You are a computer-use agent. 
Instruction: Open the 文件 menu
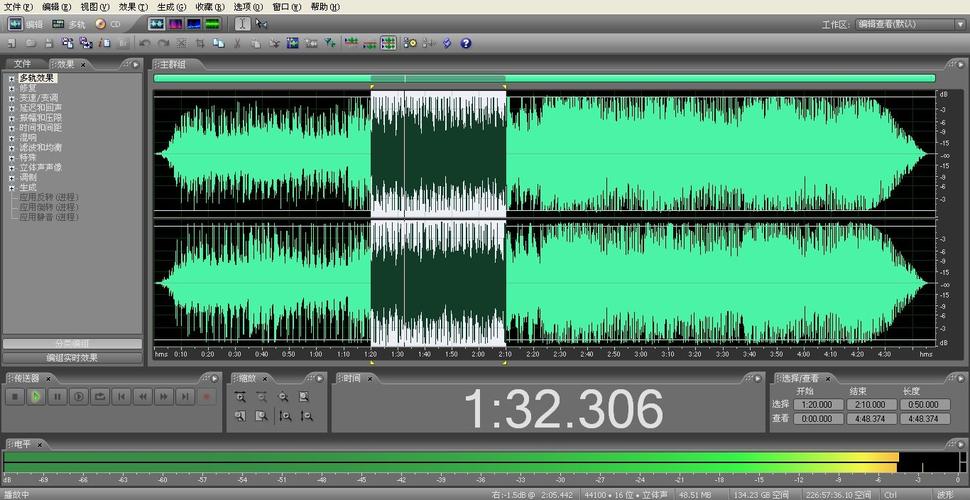click(18, 7)
